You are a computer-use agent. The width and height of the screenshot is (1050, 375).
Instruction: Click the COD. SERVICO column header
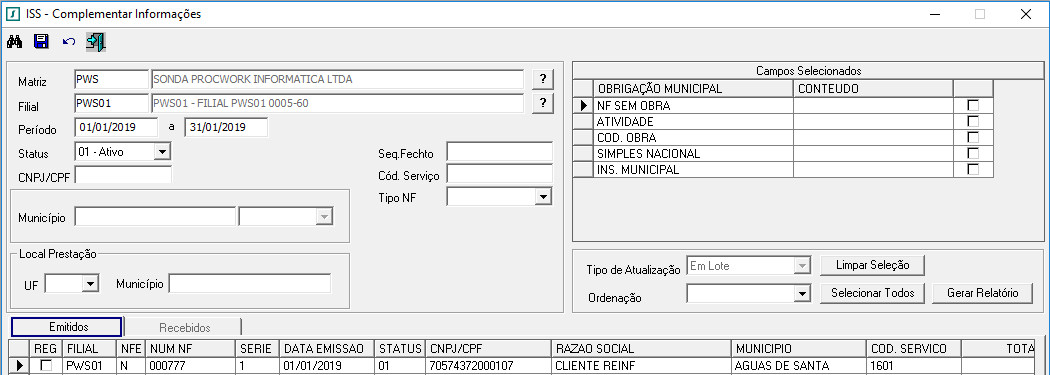(913, 349)
